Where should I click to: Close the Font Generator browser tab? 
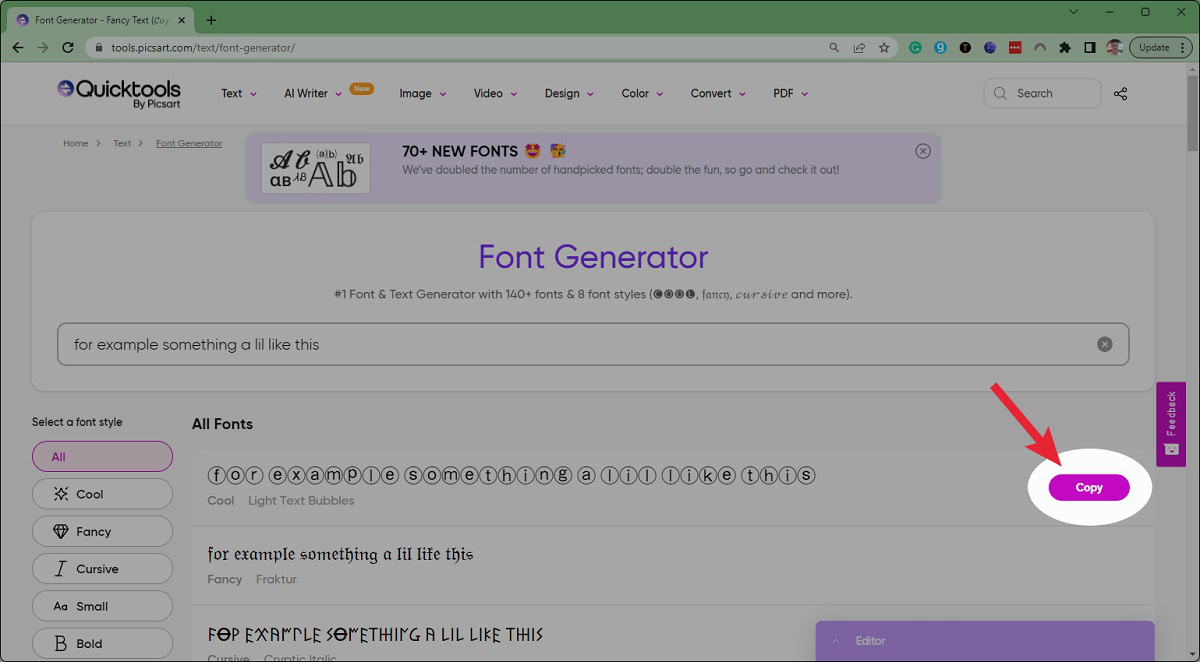(x=181, y=20)
